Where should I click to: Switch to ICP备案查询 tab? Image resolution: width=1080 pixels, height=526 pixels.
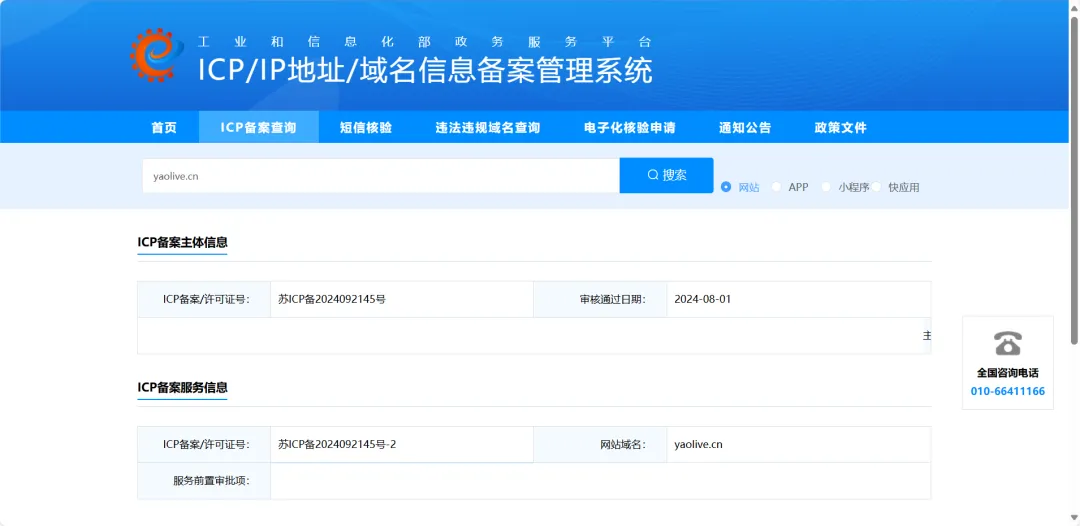258,127
